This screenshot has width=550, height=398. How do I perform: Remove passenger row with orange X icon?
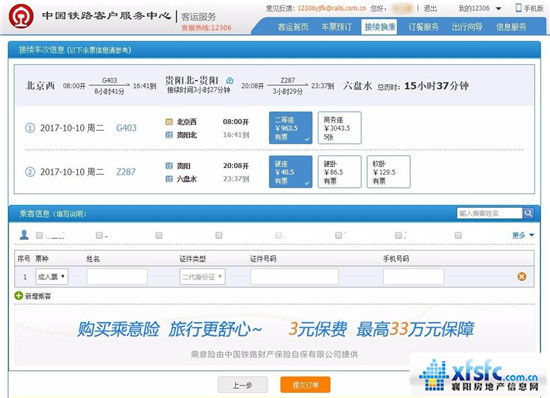tap(522, 277)
